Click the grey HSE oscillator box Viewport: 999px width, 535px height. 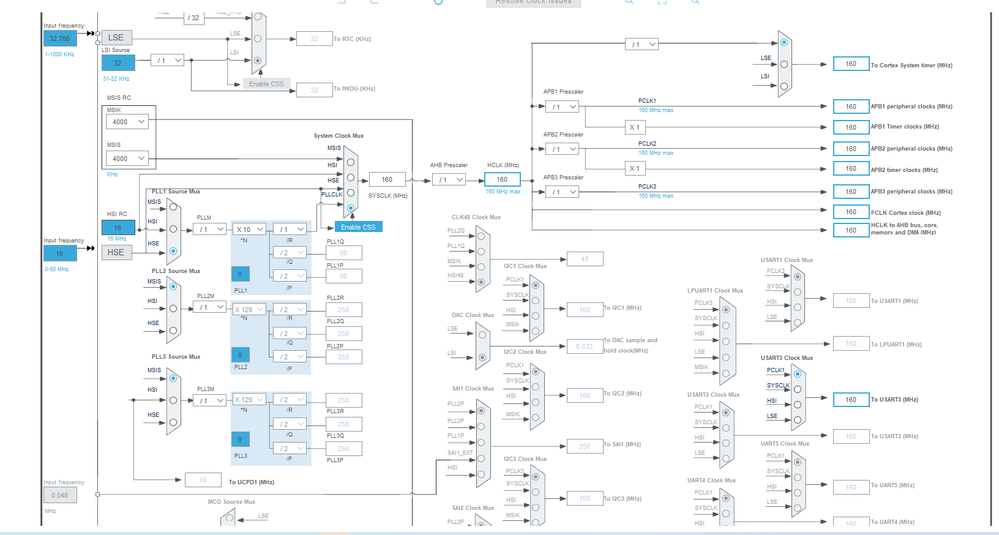click(117, 252)
